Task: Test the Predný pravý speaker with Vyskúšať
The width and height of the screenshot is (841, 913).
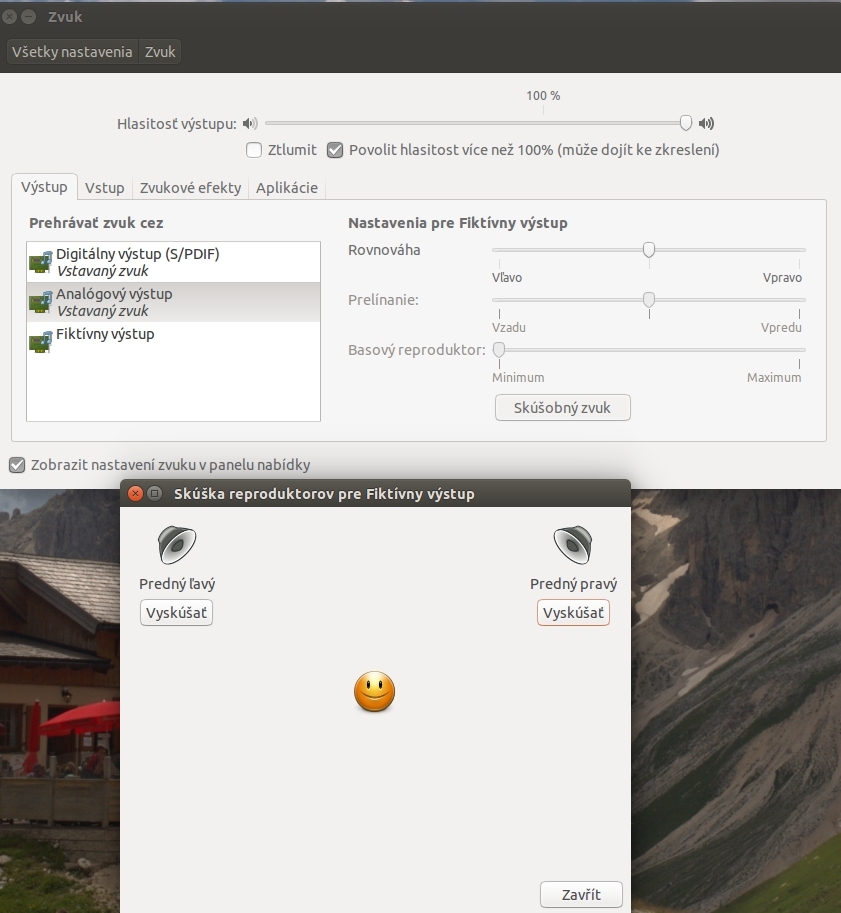Action: click(x=573, y=613)
